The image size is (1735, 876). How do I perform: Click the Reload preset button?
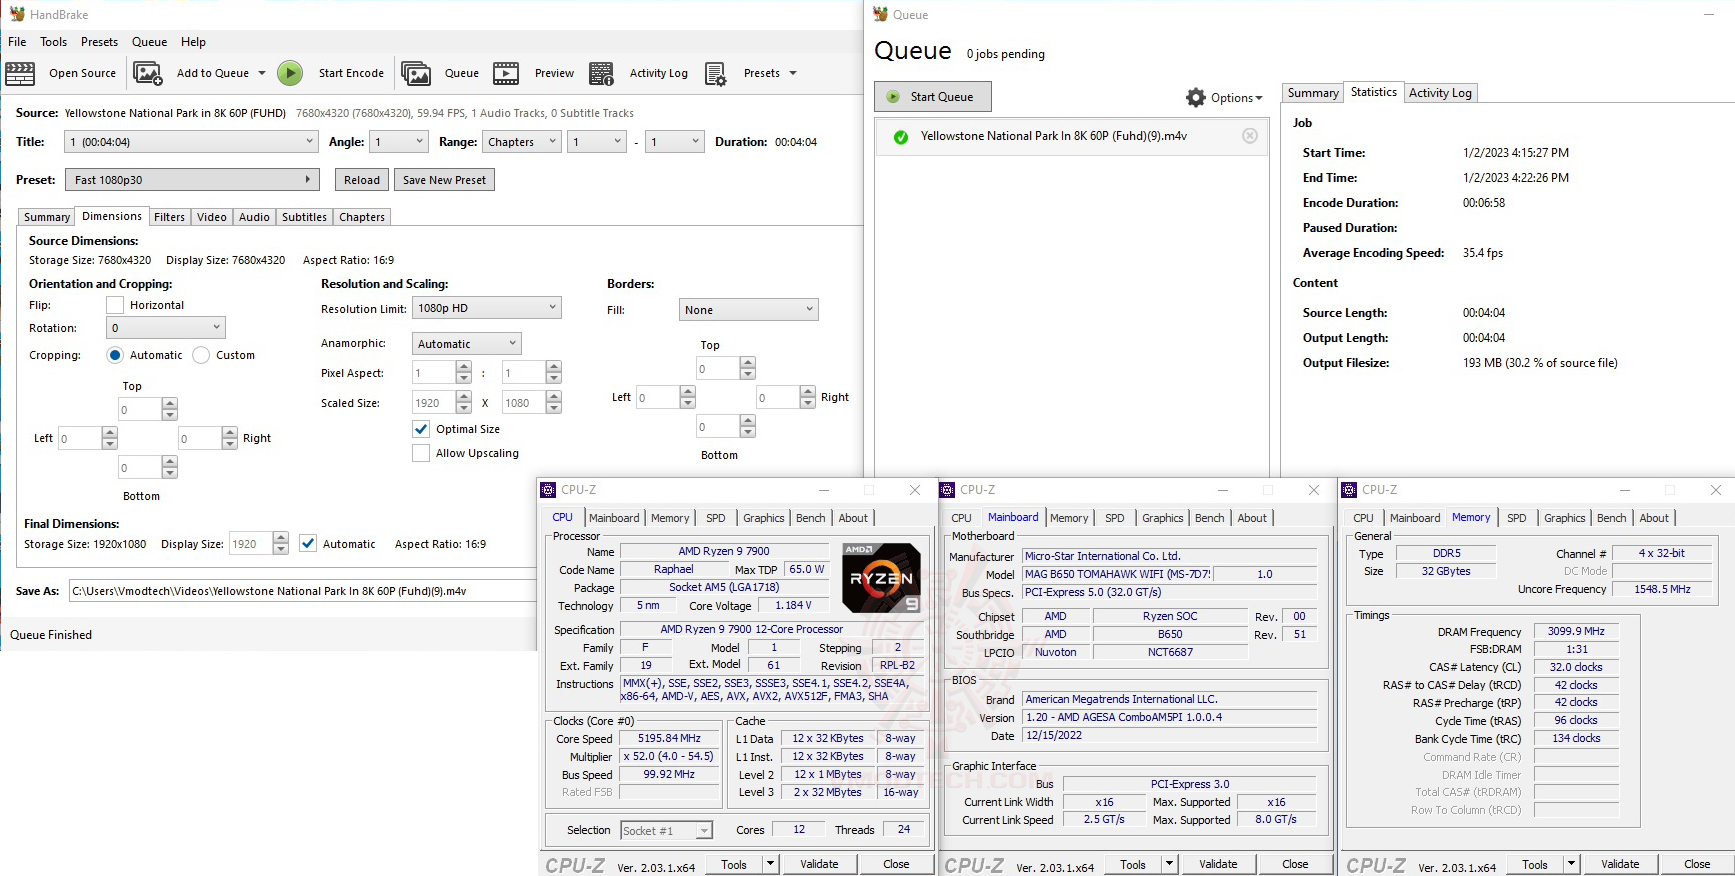pos(362,180)
